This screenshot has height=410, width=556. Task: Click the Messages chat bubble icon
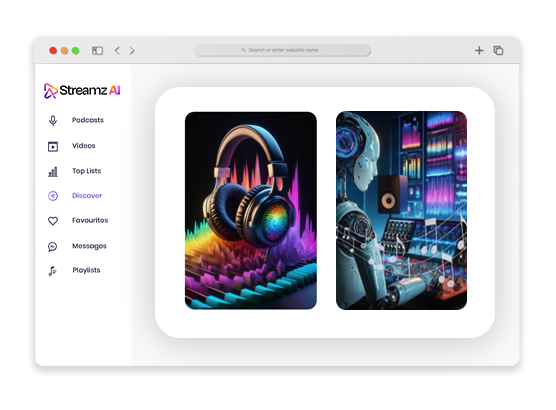coord(52,246)
